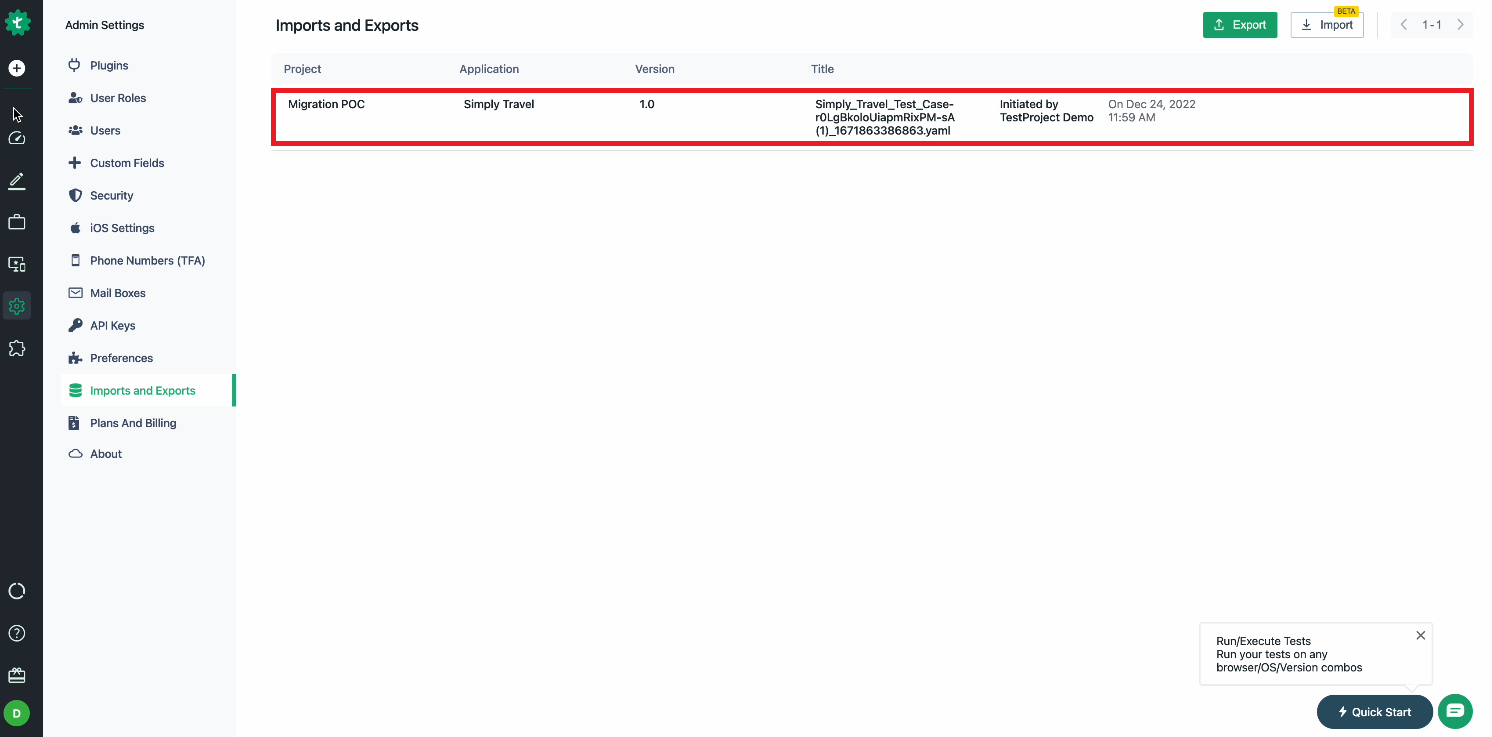Click the circular progress icon in sidebar
Screen dimensions: 1492x737
17,591
